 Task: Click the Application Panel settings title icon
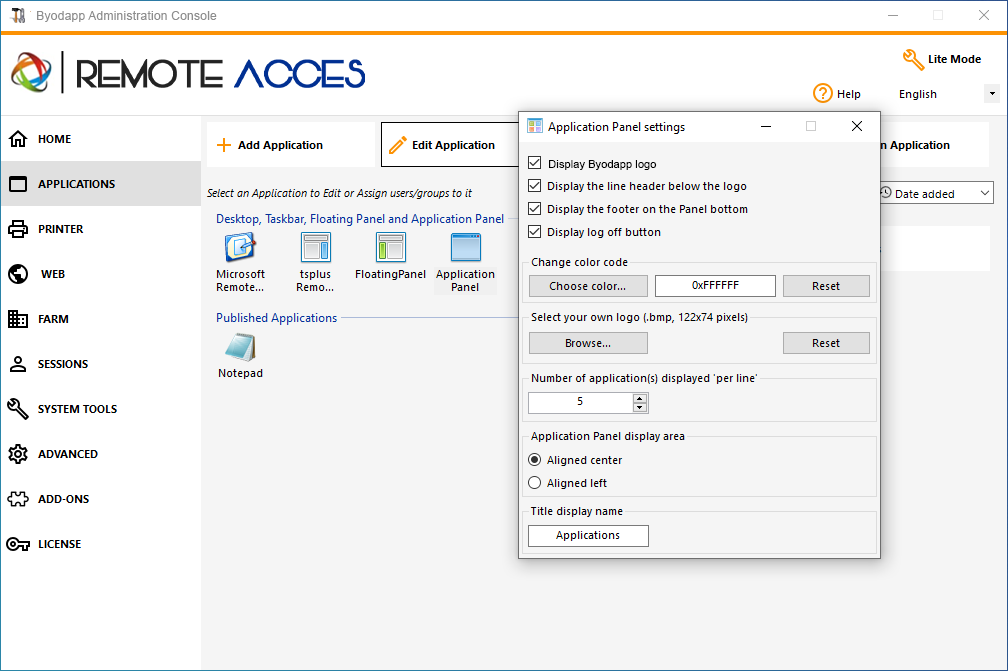click(535, 126)
